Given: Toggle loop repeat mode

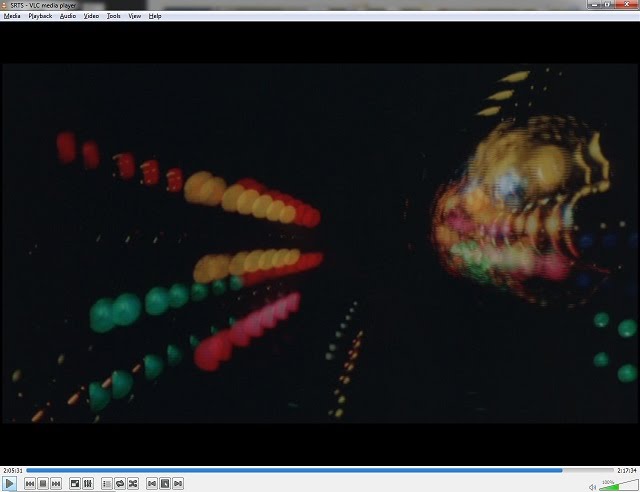Looking at the screenshot, I should 120,484.
